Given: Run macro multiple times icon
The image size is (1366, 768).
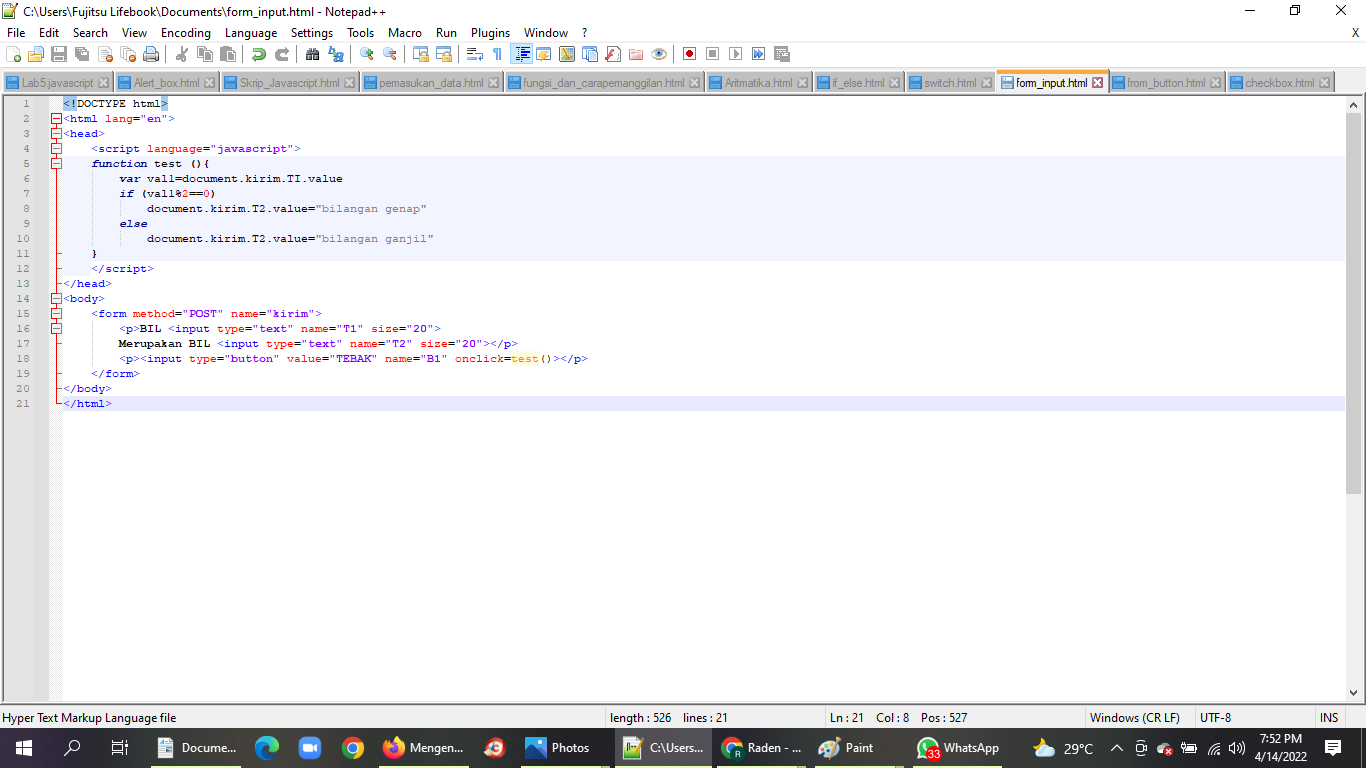Looking at the screenshot, I should (x=758, y=54).
